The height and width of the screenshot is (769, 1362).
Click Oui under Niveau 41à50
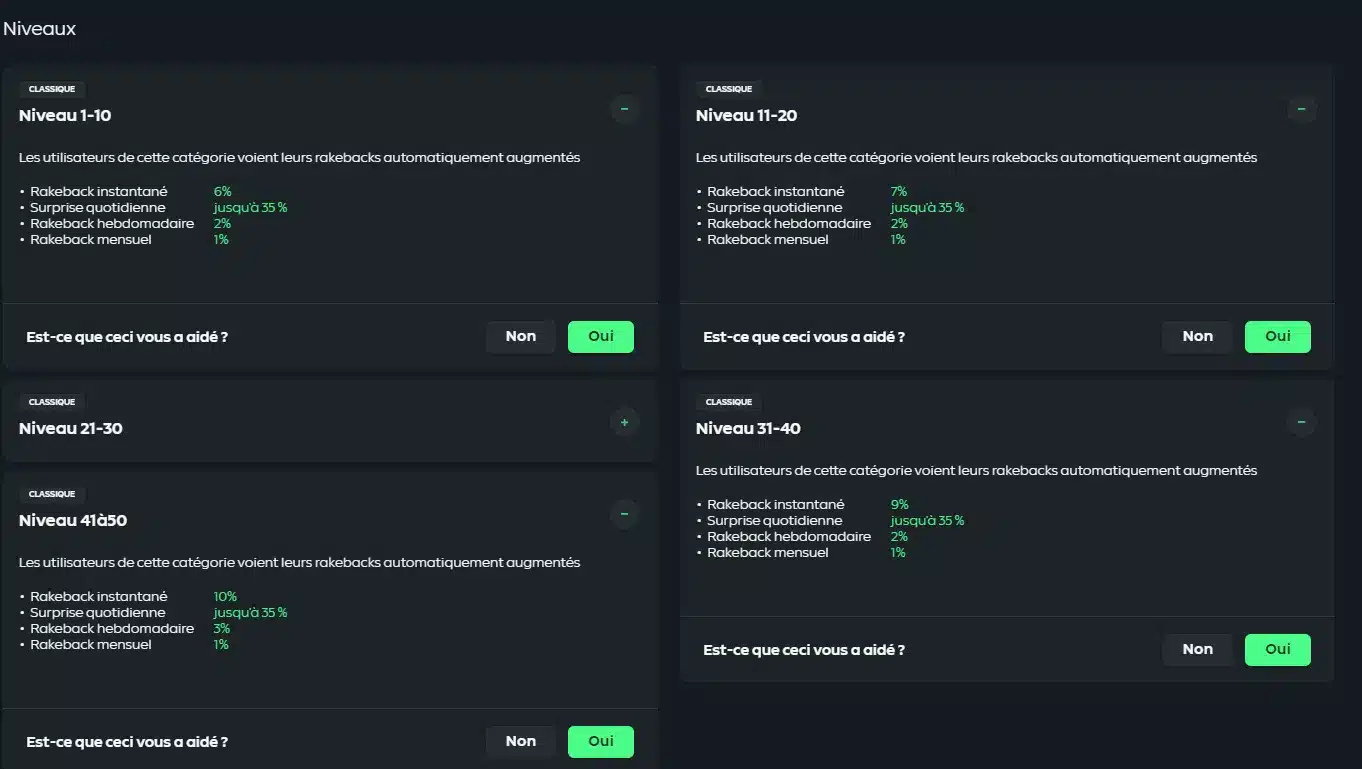(601, 742)
